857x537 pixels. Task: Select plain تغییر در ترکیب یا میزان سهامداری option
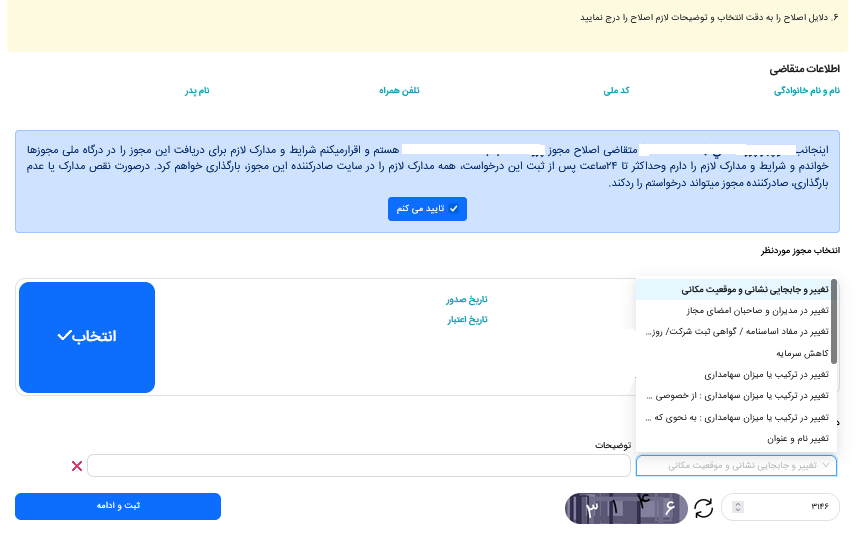(734, 375)
